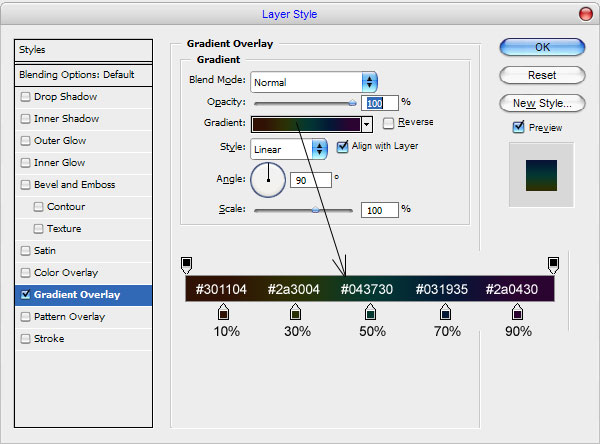Click the #043730 label on gradient bar

367,289
